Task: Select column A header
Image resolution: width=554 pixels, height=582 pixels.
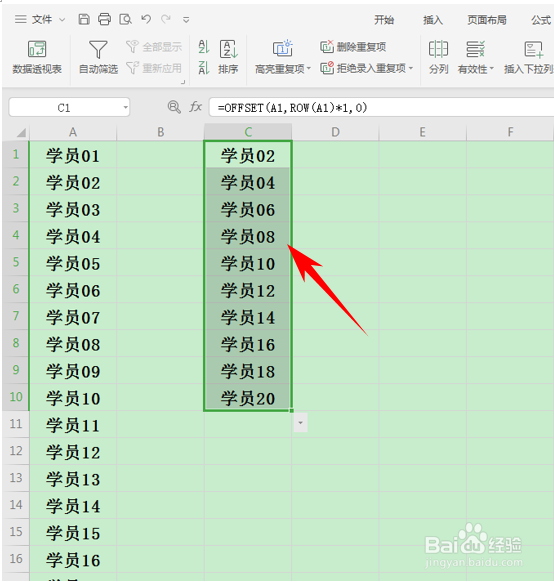Action: point(73,132)
